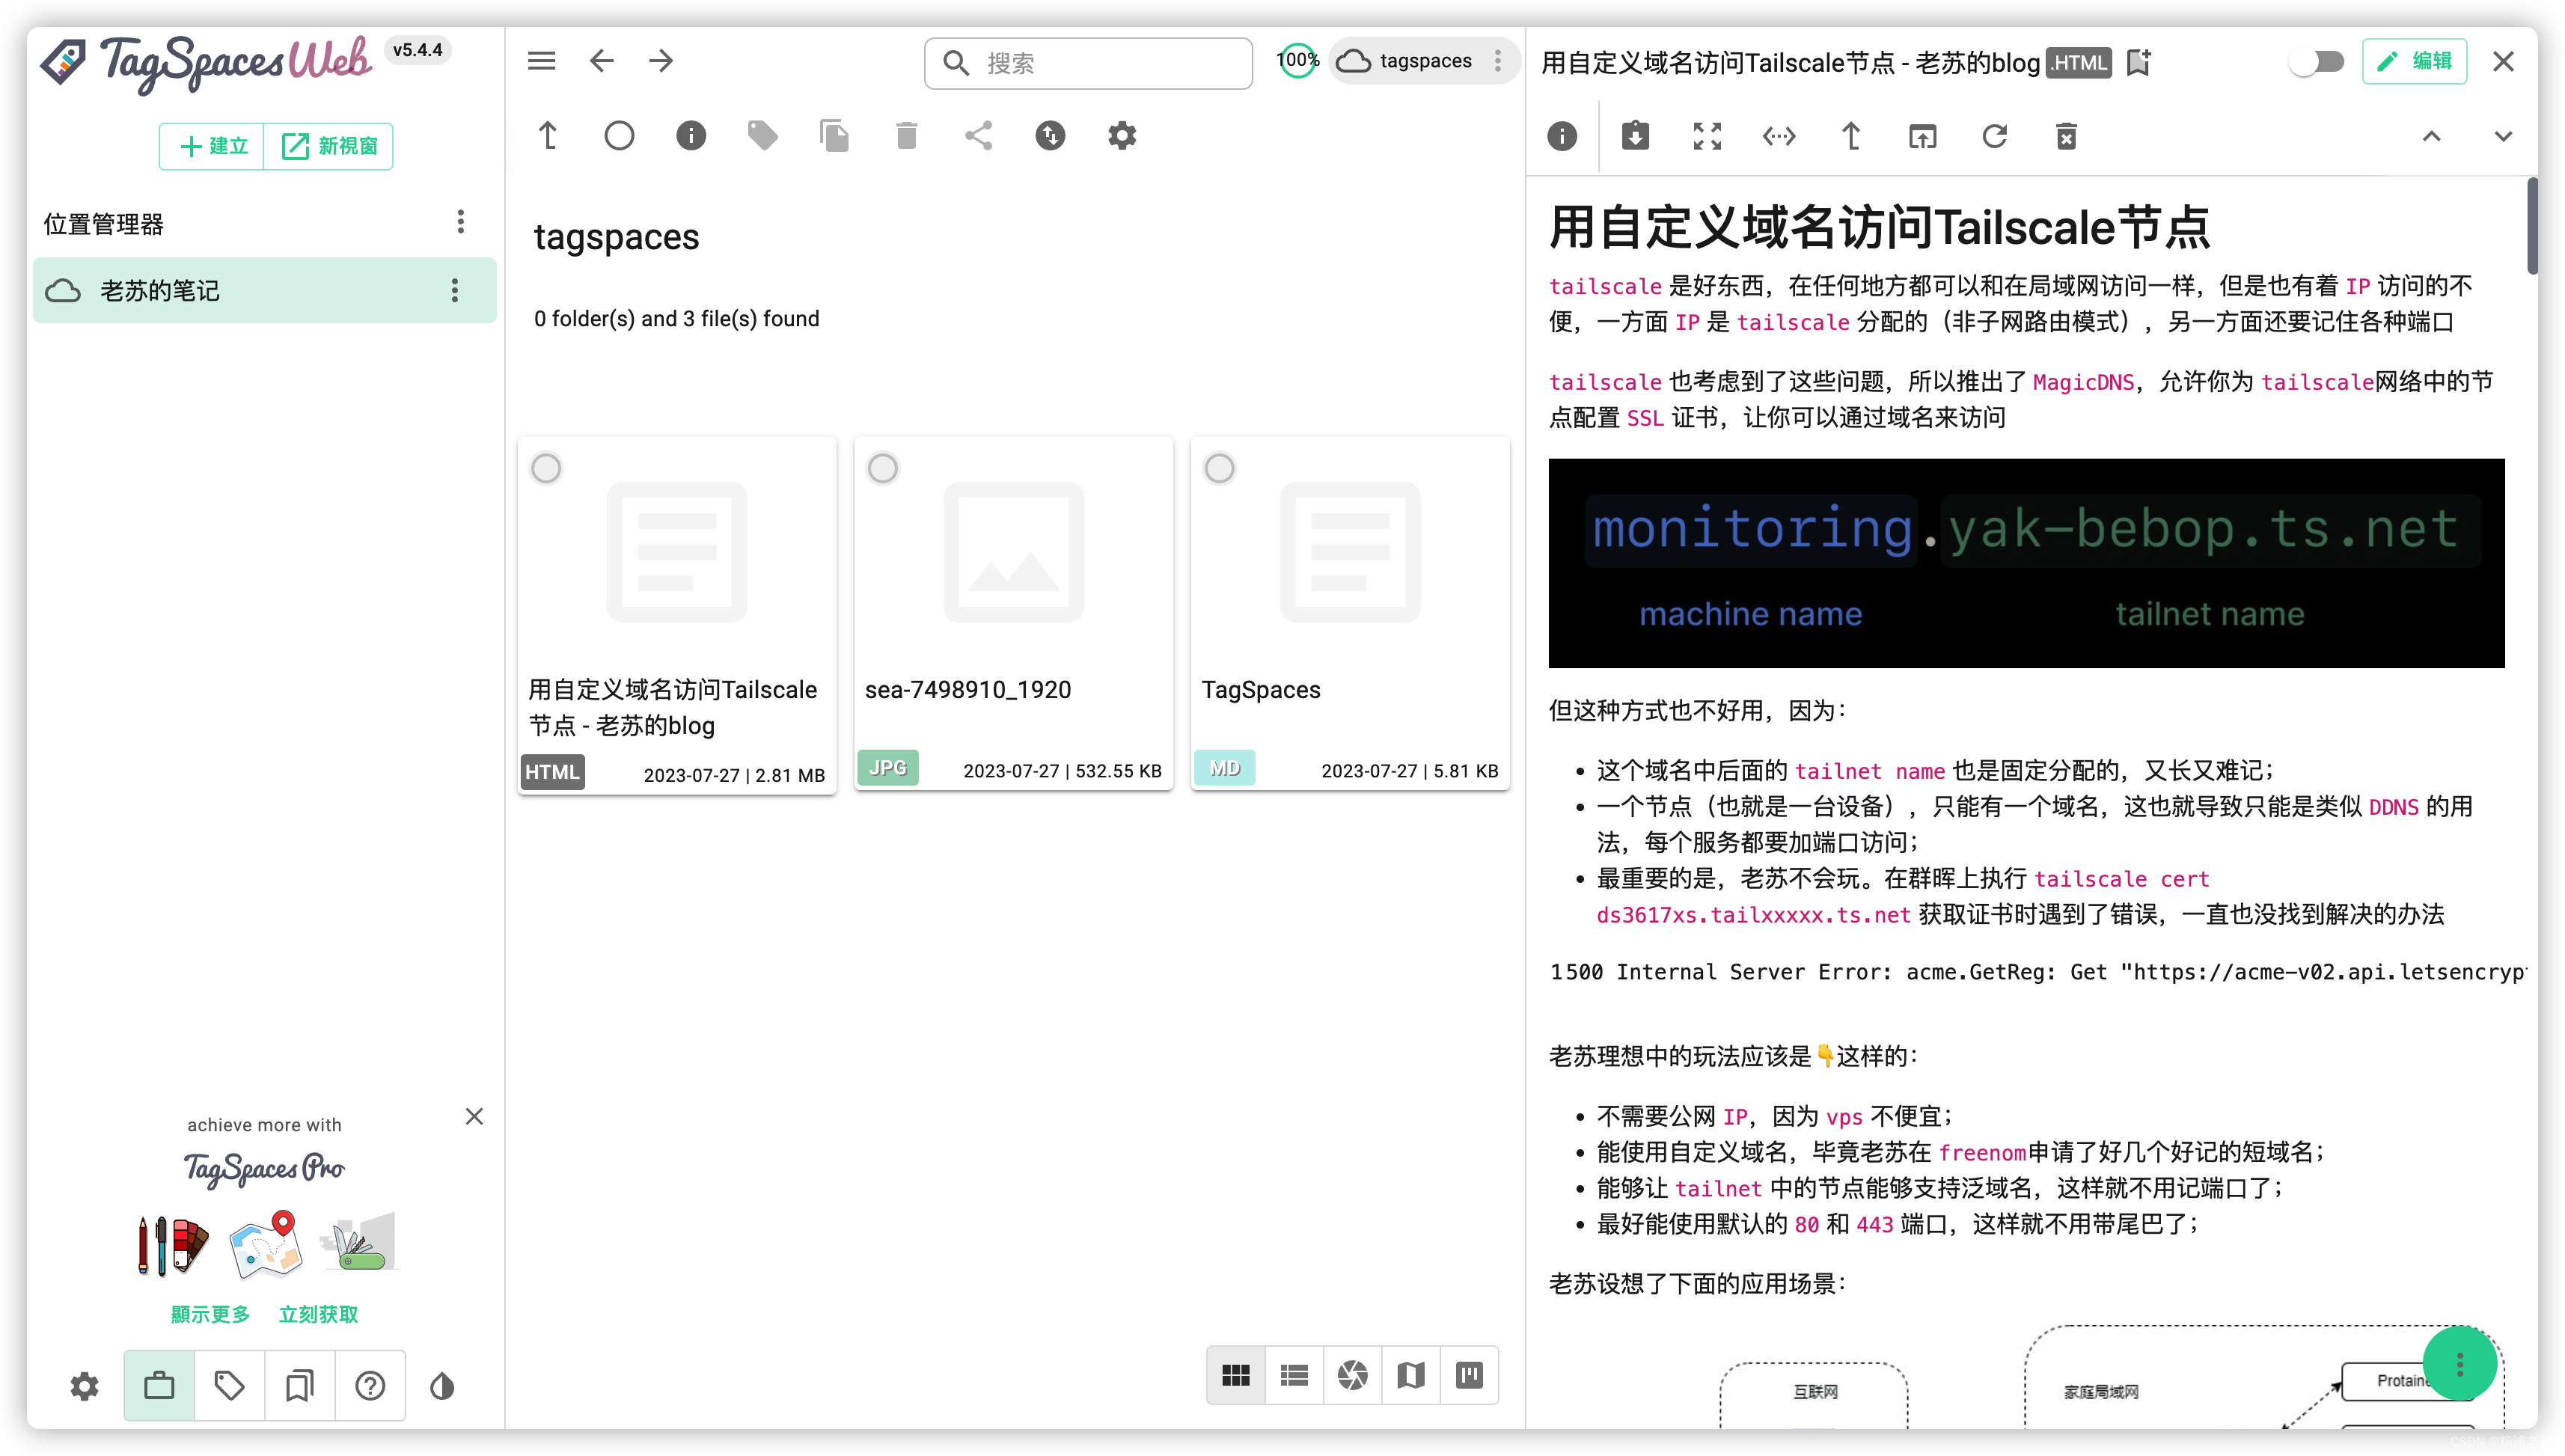Viewport: 2565px width, 1456px height.
Task: Enter fullscreen mode for the opened file
Action: 1707,136
